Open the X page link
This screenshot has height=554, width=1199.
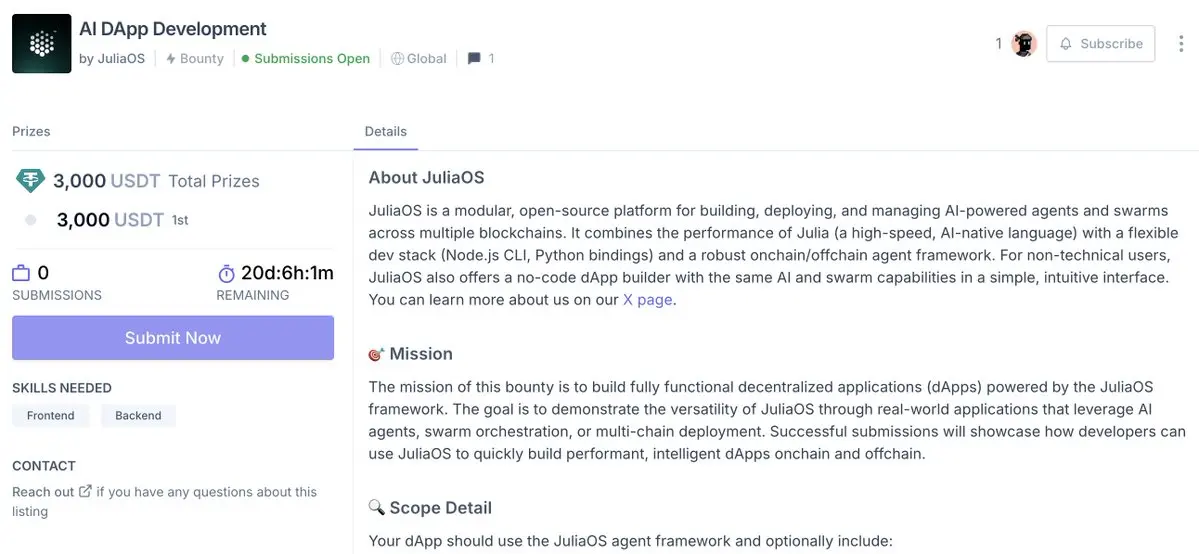coord(648,300)
